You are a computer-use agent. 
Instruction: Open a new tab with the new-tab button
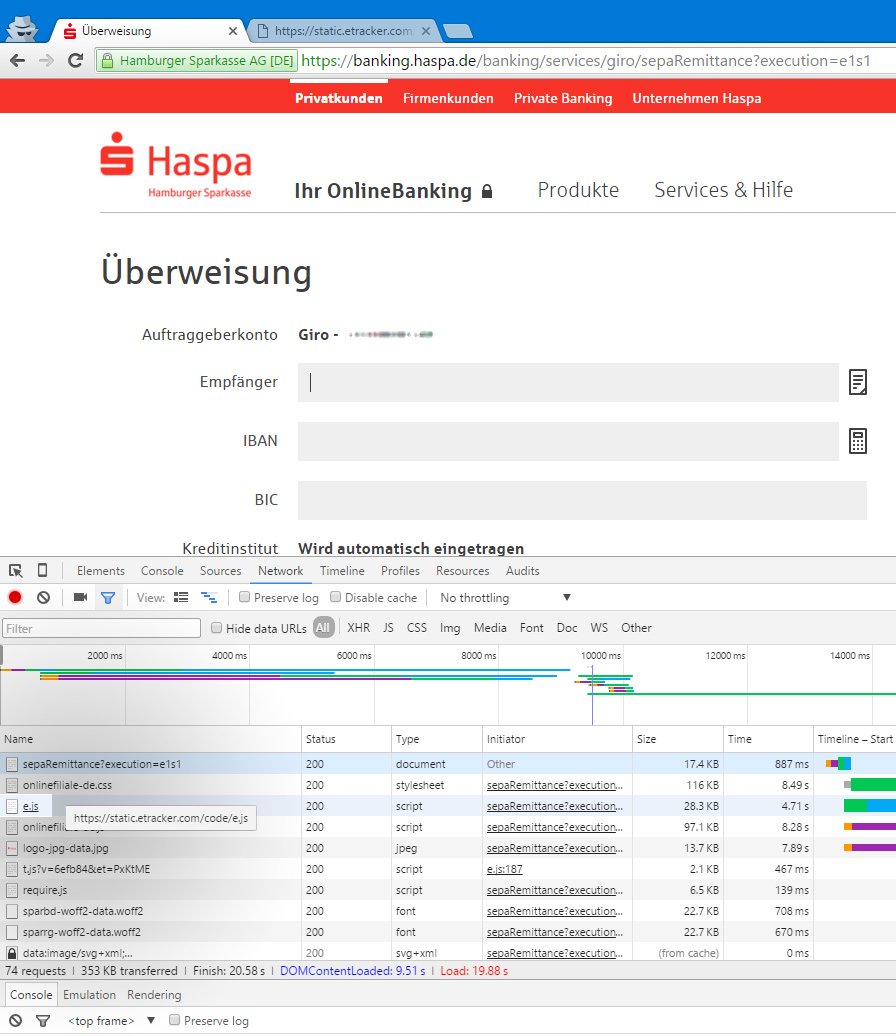click(x=457, y=31)
